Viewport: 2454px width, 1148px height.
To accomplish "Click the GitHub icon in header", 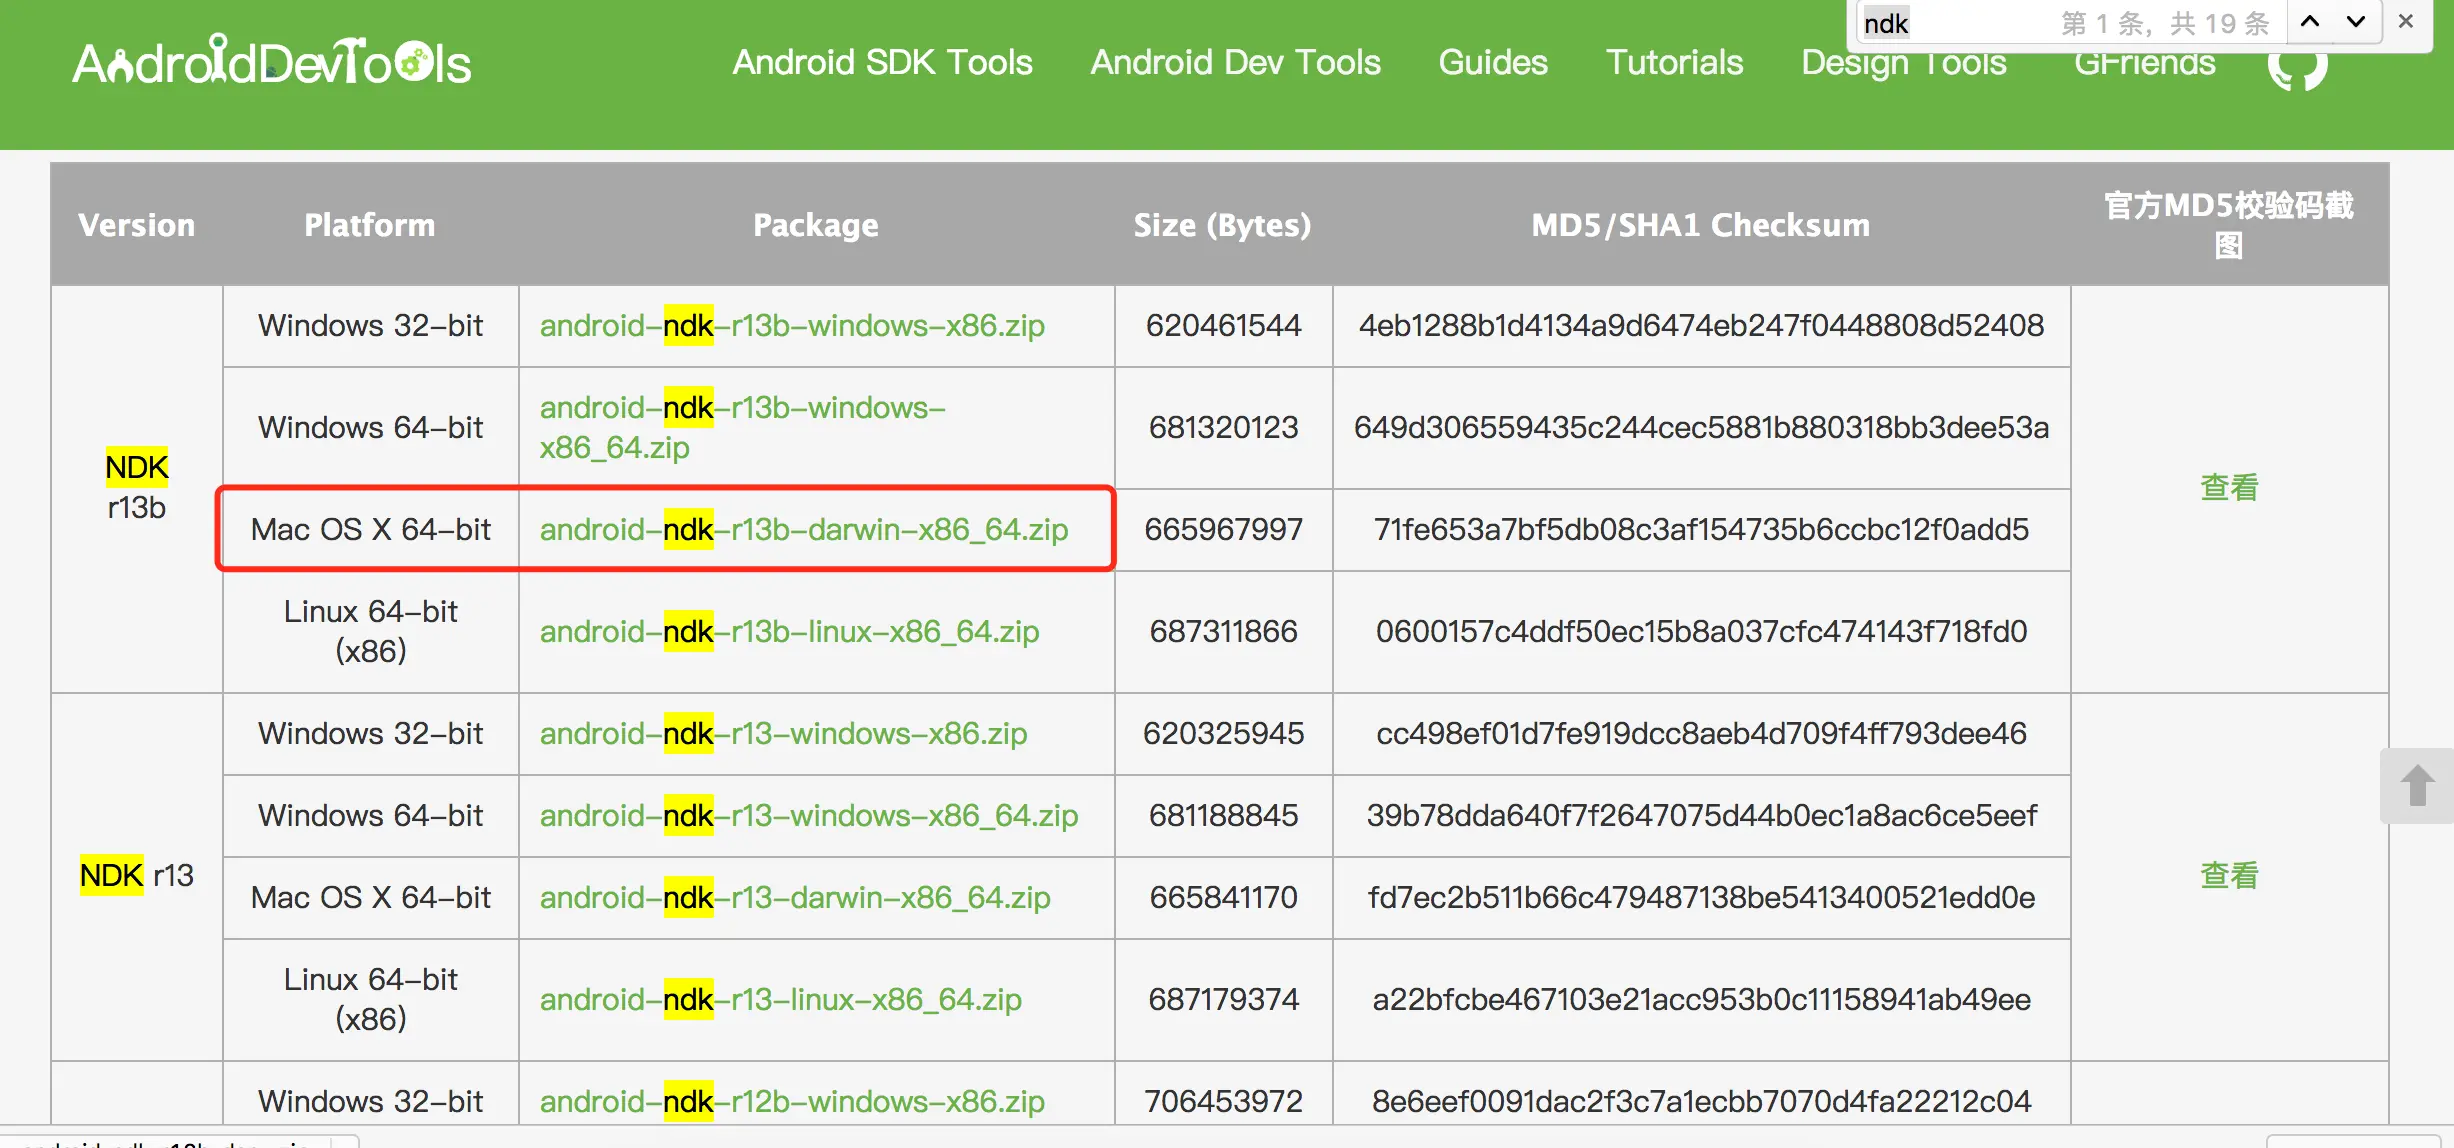I will point(2296,72).
